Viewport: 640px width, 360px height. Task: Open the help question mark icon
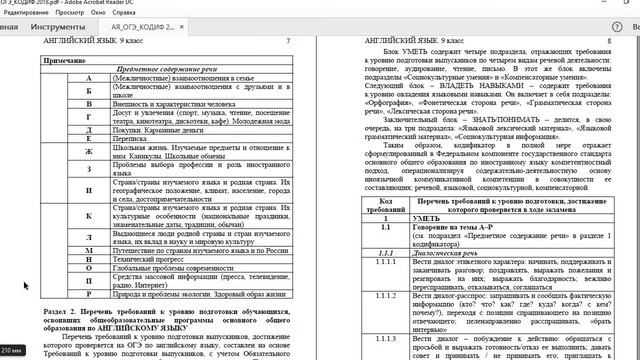point(617,27)
